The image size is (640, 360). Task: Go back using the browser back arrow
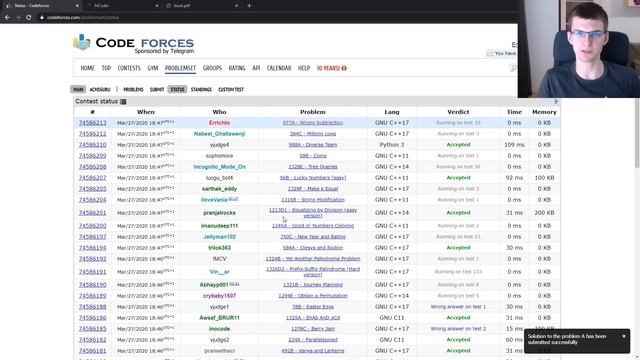[7, 18]
